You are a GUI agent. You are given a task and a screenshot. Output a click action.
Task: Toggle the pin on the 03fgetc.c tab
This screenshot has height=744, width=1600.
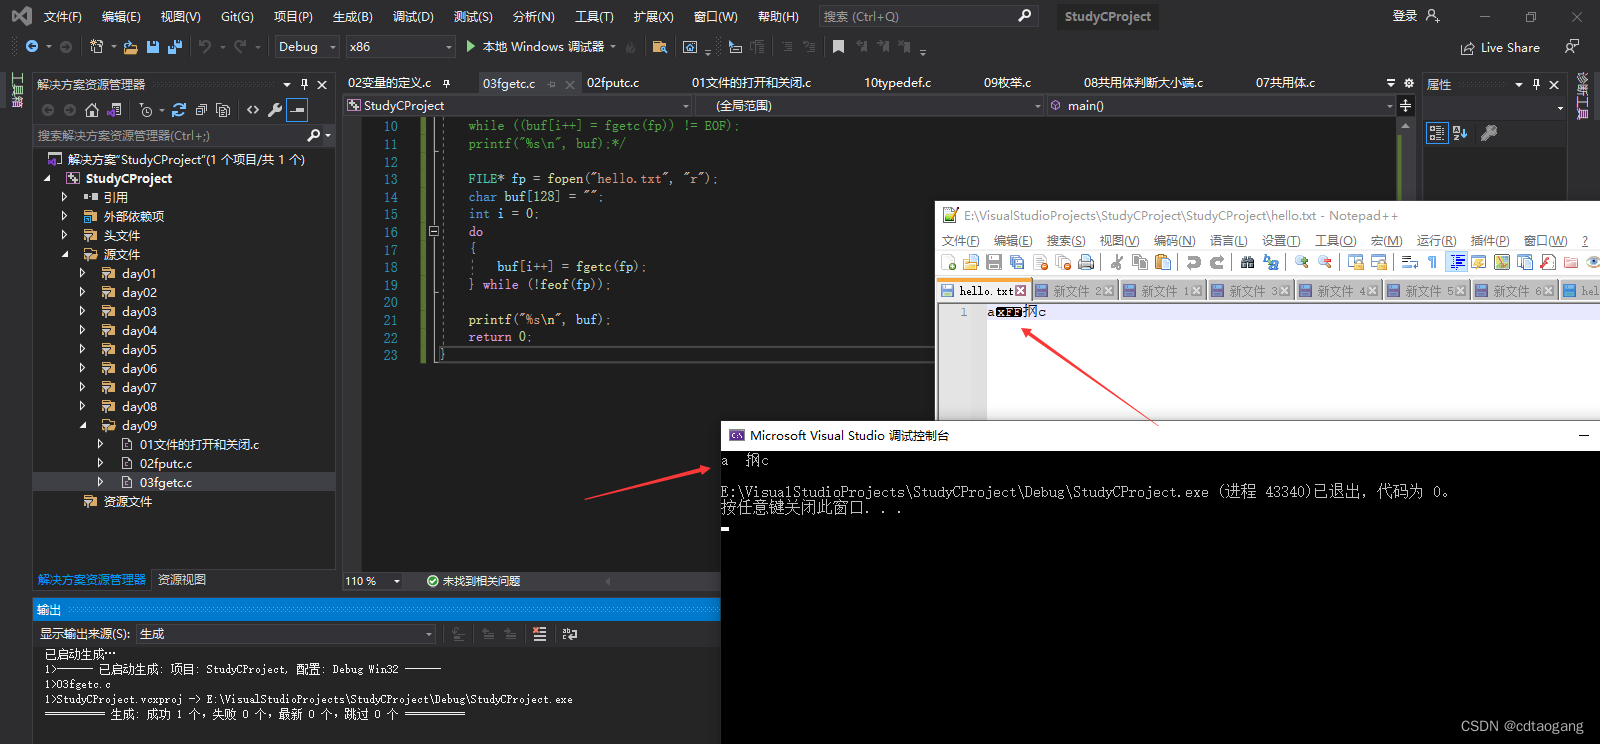coord(552,84)
